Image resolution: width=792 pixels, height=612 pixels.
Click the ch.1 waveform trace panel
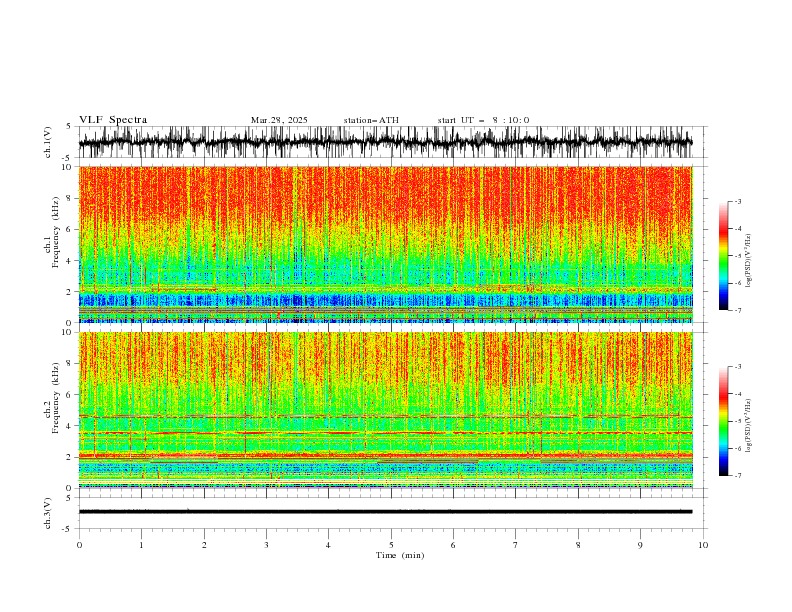pyautogui.click(x=392, y=142)
